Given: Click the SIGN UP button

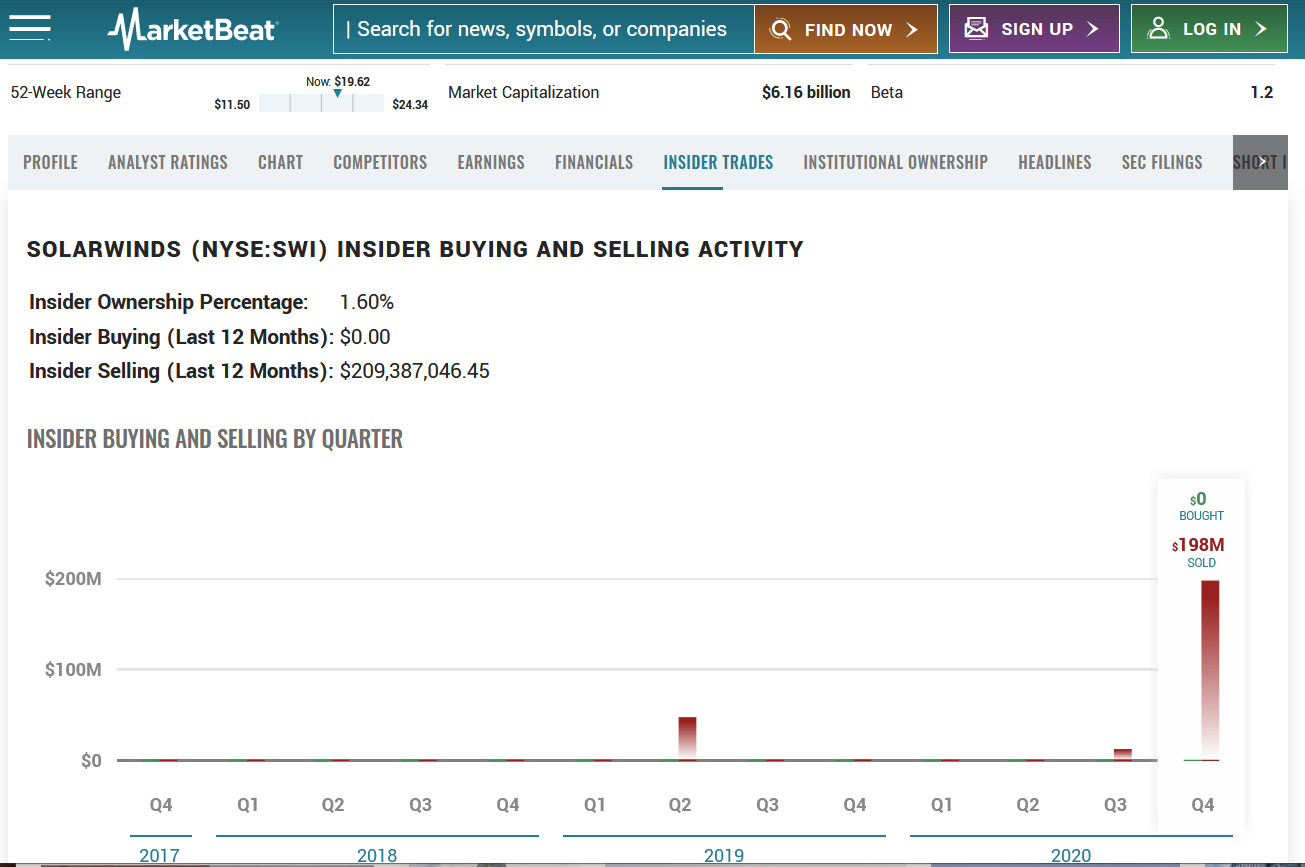Looking at the screenshot, I should click(1034, 29).
